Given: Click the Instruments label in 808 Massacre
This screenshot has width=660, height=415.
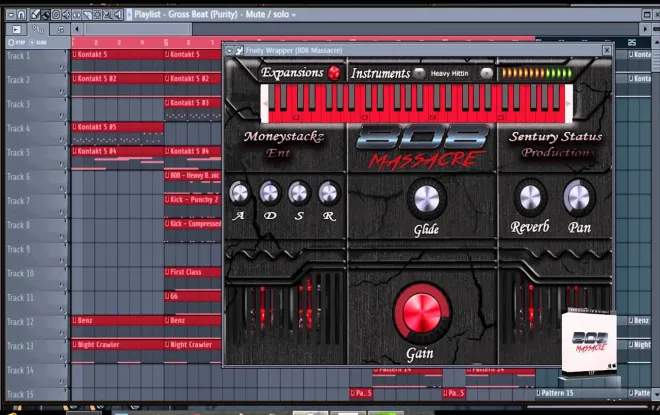Looking at the screenshot, I should [x=381, y=74].
